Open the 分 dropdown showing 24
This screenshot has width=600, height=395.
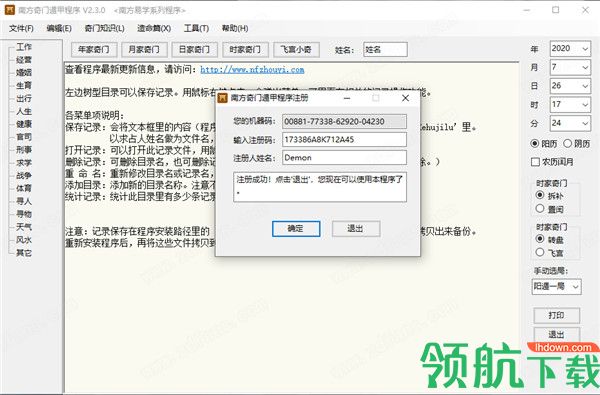570,123
